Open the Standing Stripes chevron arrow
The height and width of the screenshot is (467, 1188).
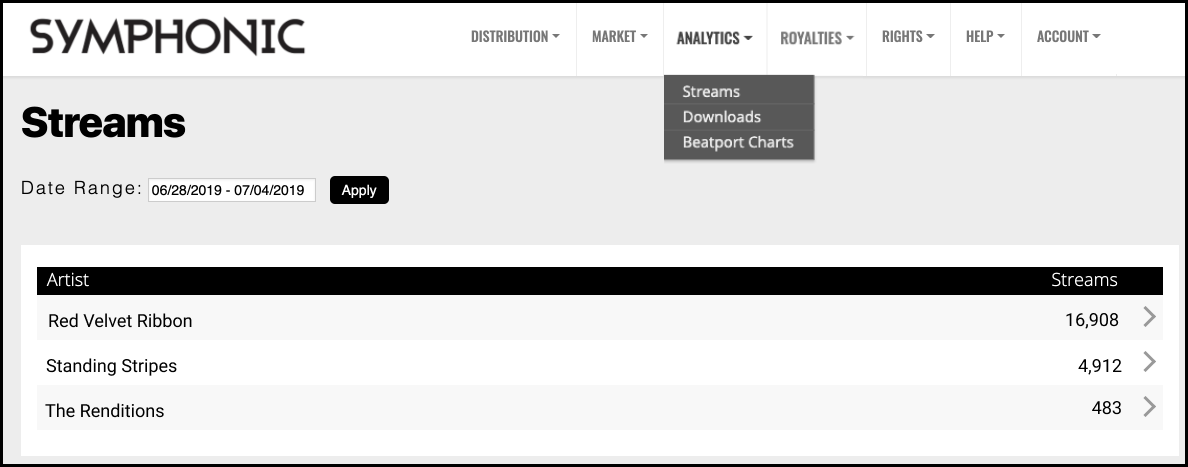pyautogui.click(x=1149, y=362)
